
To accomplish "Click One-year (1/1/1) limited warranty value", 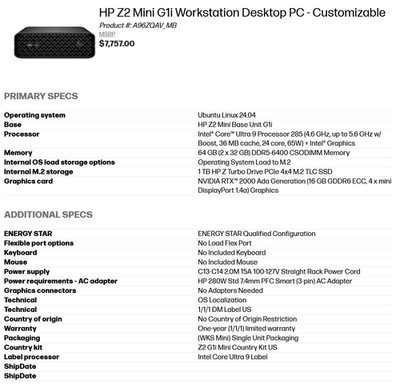I will coord(247,329).
